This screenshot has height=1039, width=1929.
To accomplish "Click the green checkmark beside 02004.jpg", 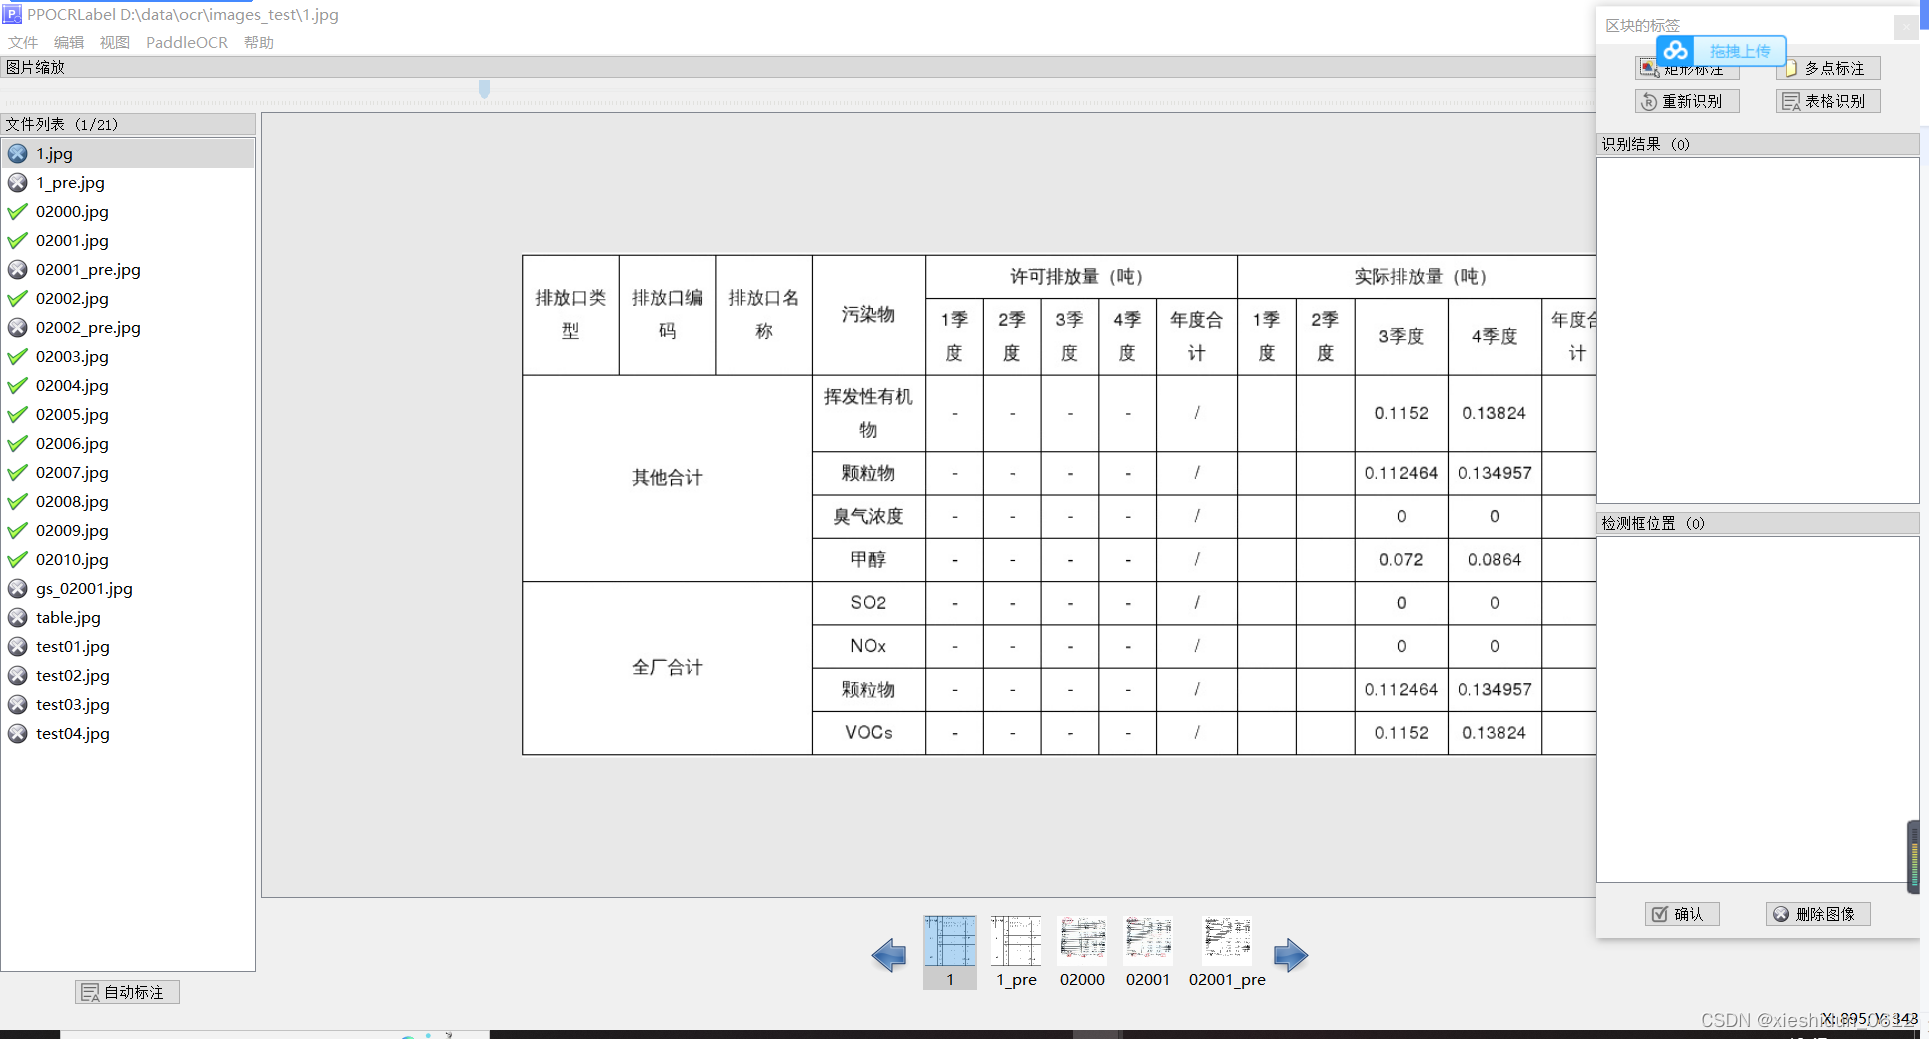I will pos(17,385).
